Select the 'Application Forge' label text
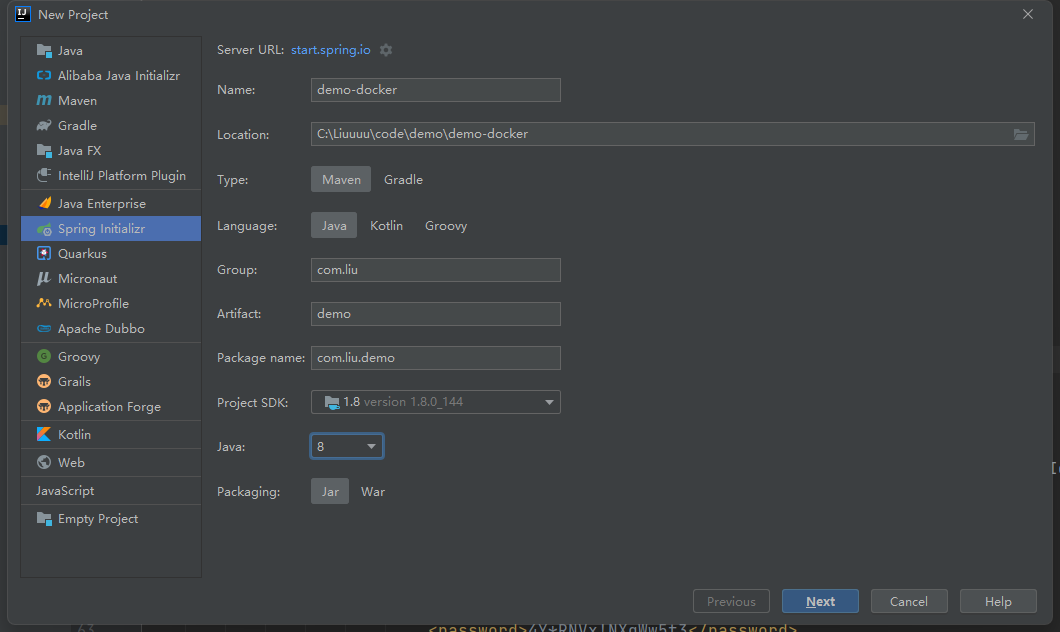The width and height of the screenshot is (1060, 632). (x=110, y=407)
